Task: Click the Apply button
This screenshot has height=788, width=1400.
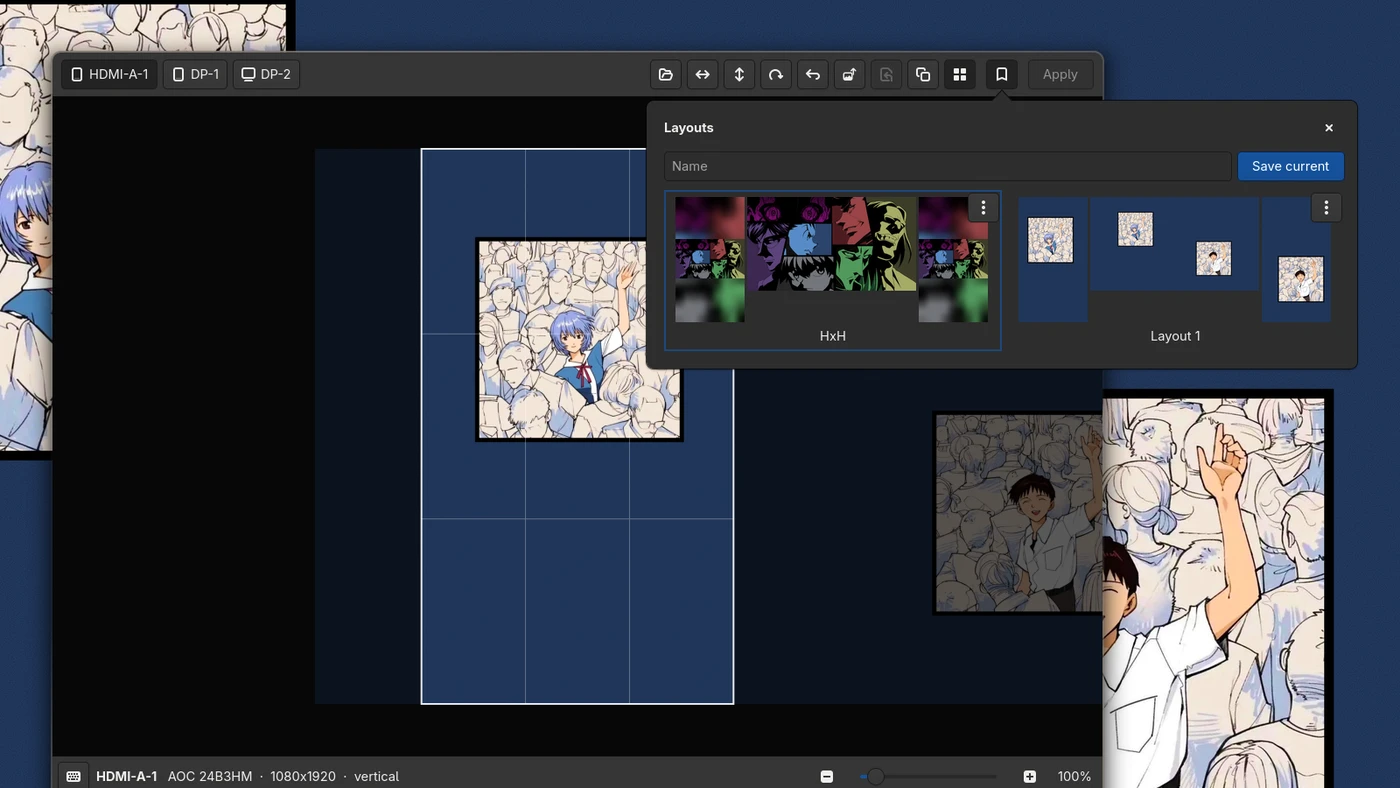Action: [1060, 74]
